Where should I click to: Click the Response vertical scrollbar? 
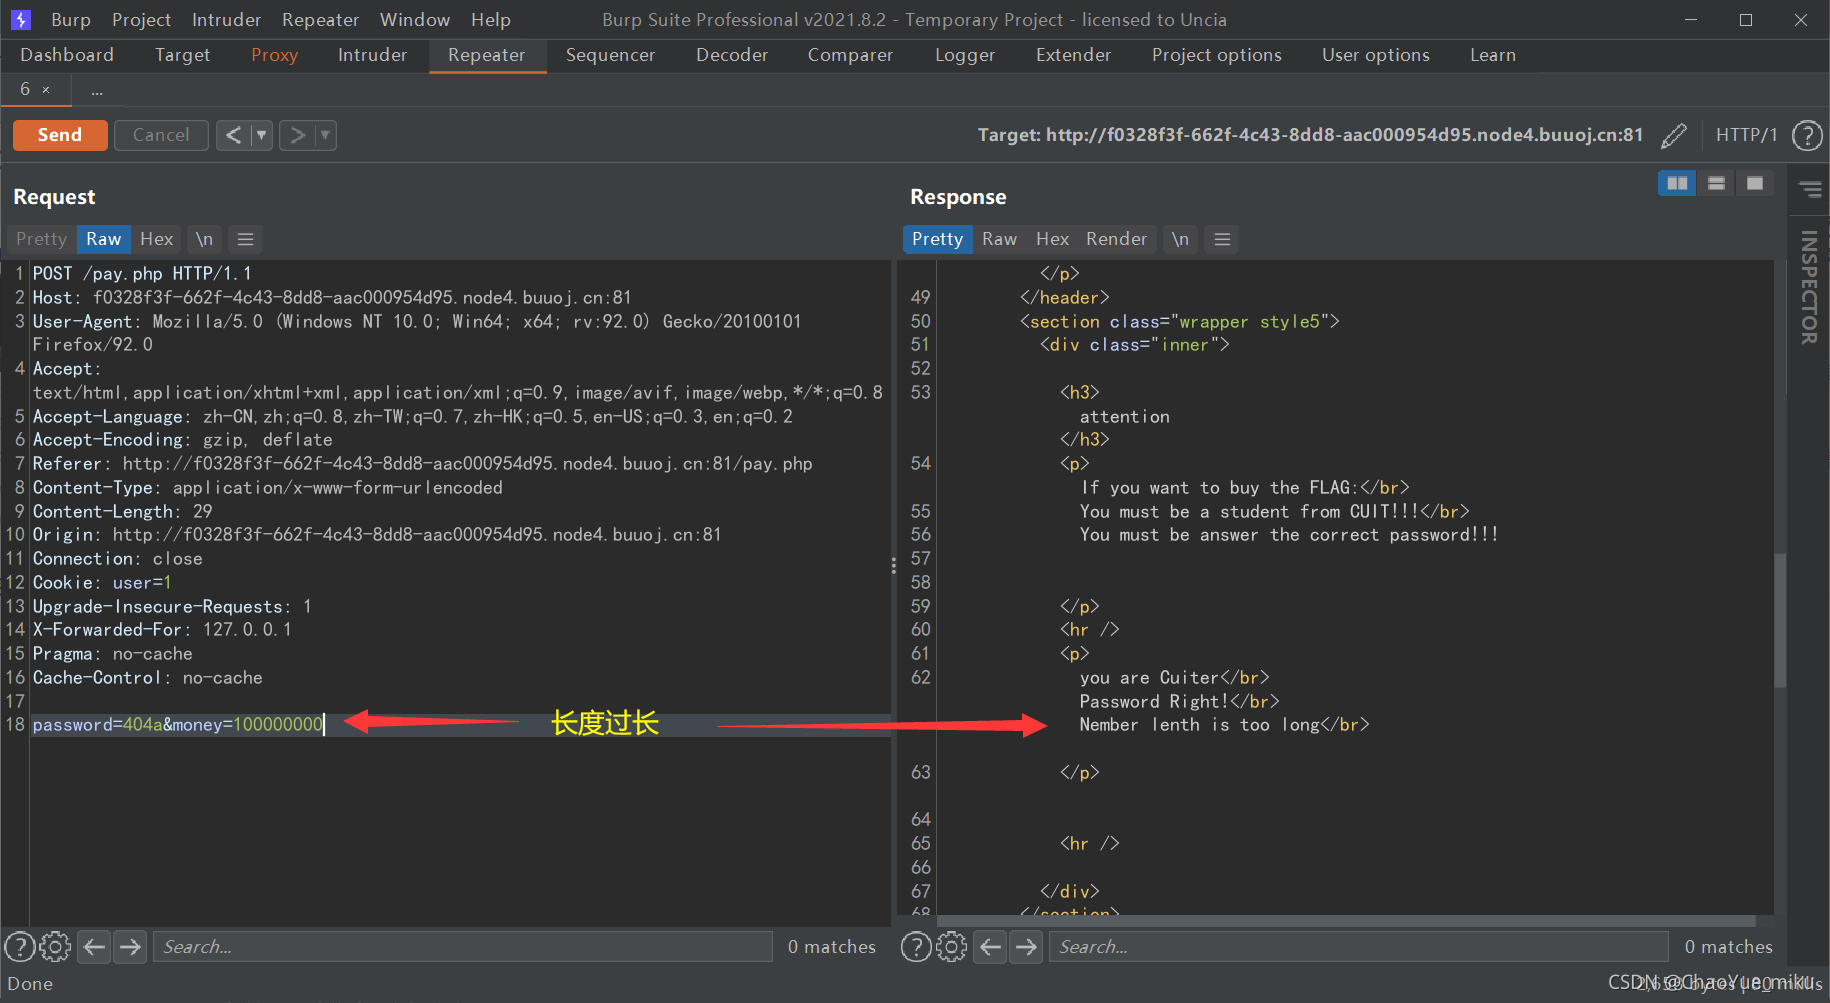1780,620
